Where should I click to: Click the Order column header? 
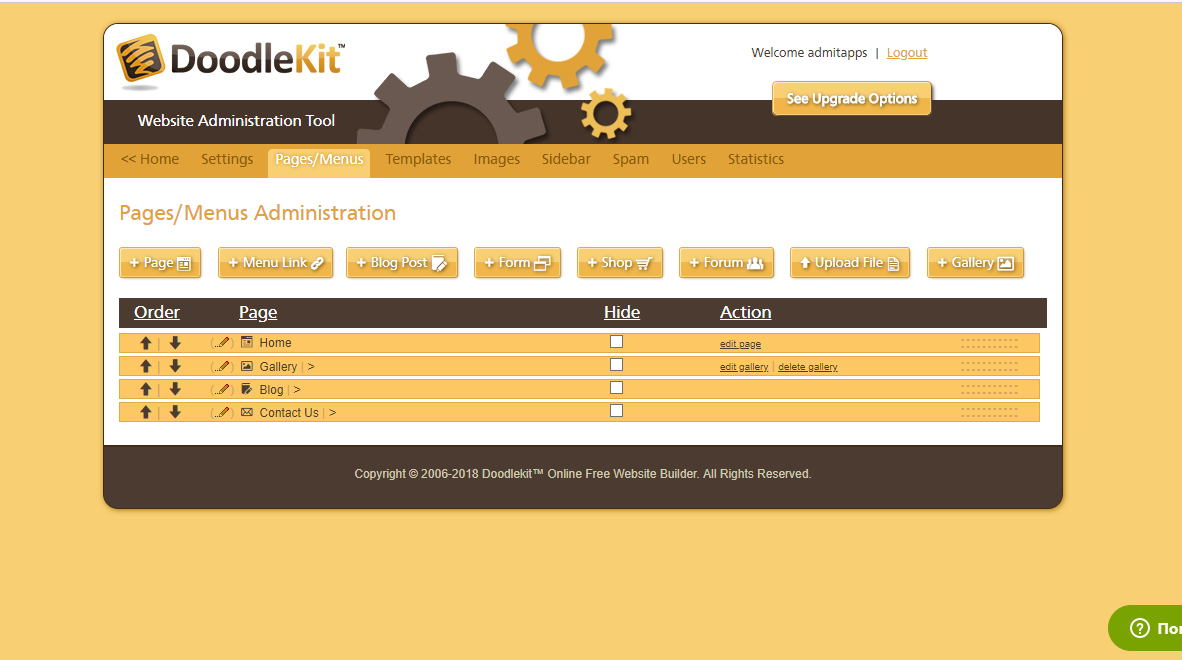[x=157, y=312]
